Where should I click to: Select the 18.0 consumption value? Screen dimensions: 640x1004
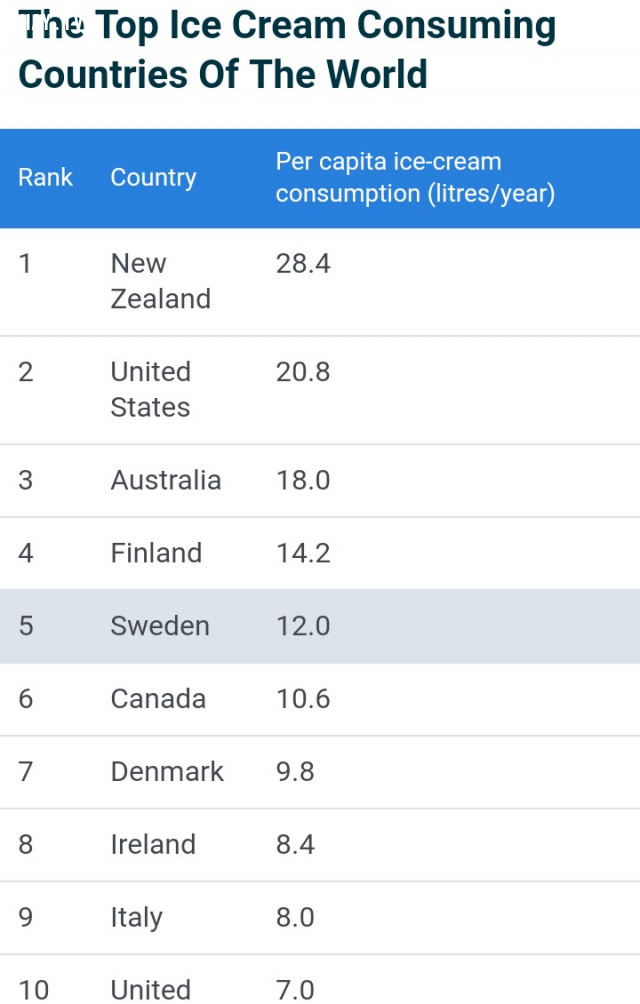tap(303, 480)
